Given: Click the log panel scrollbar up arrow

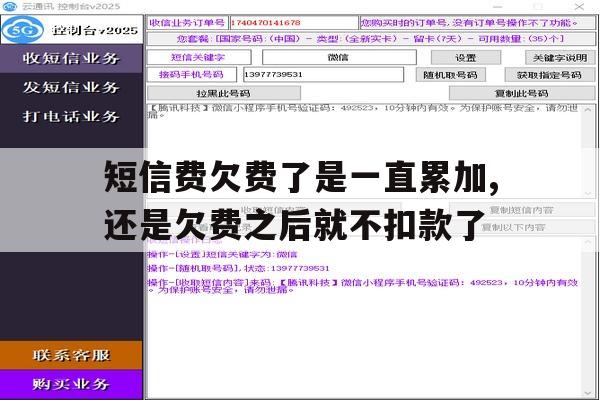Looking at the screenshot, I should click(x=588, y=242).
